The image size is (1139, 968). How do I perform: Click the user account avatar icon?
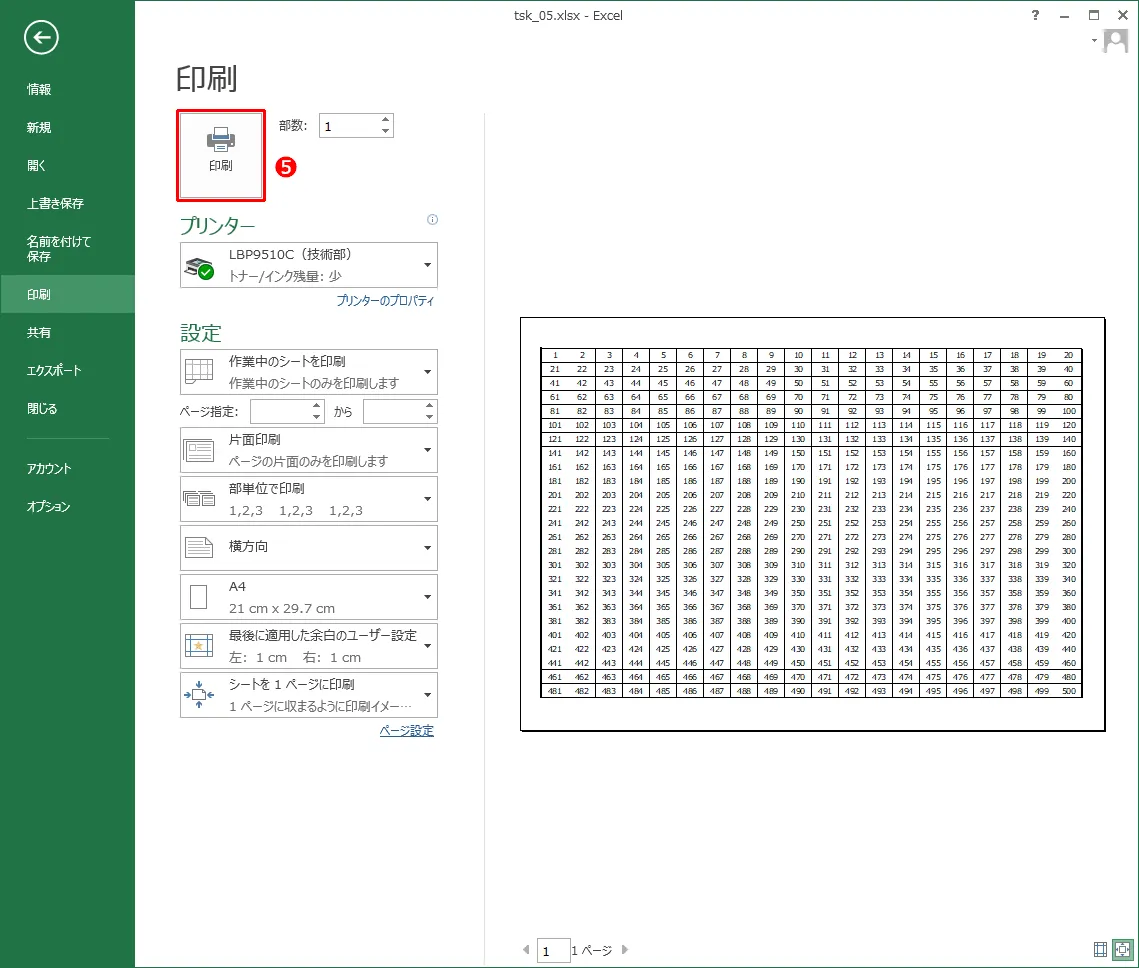[1116, 41]
